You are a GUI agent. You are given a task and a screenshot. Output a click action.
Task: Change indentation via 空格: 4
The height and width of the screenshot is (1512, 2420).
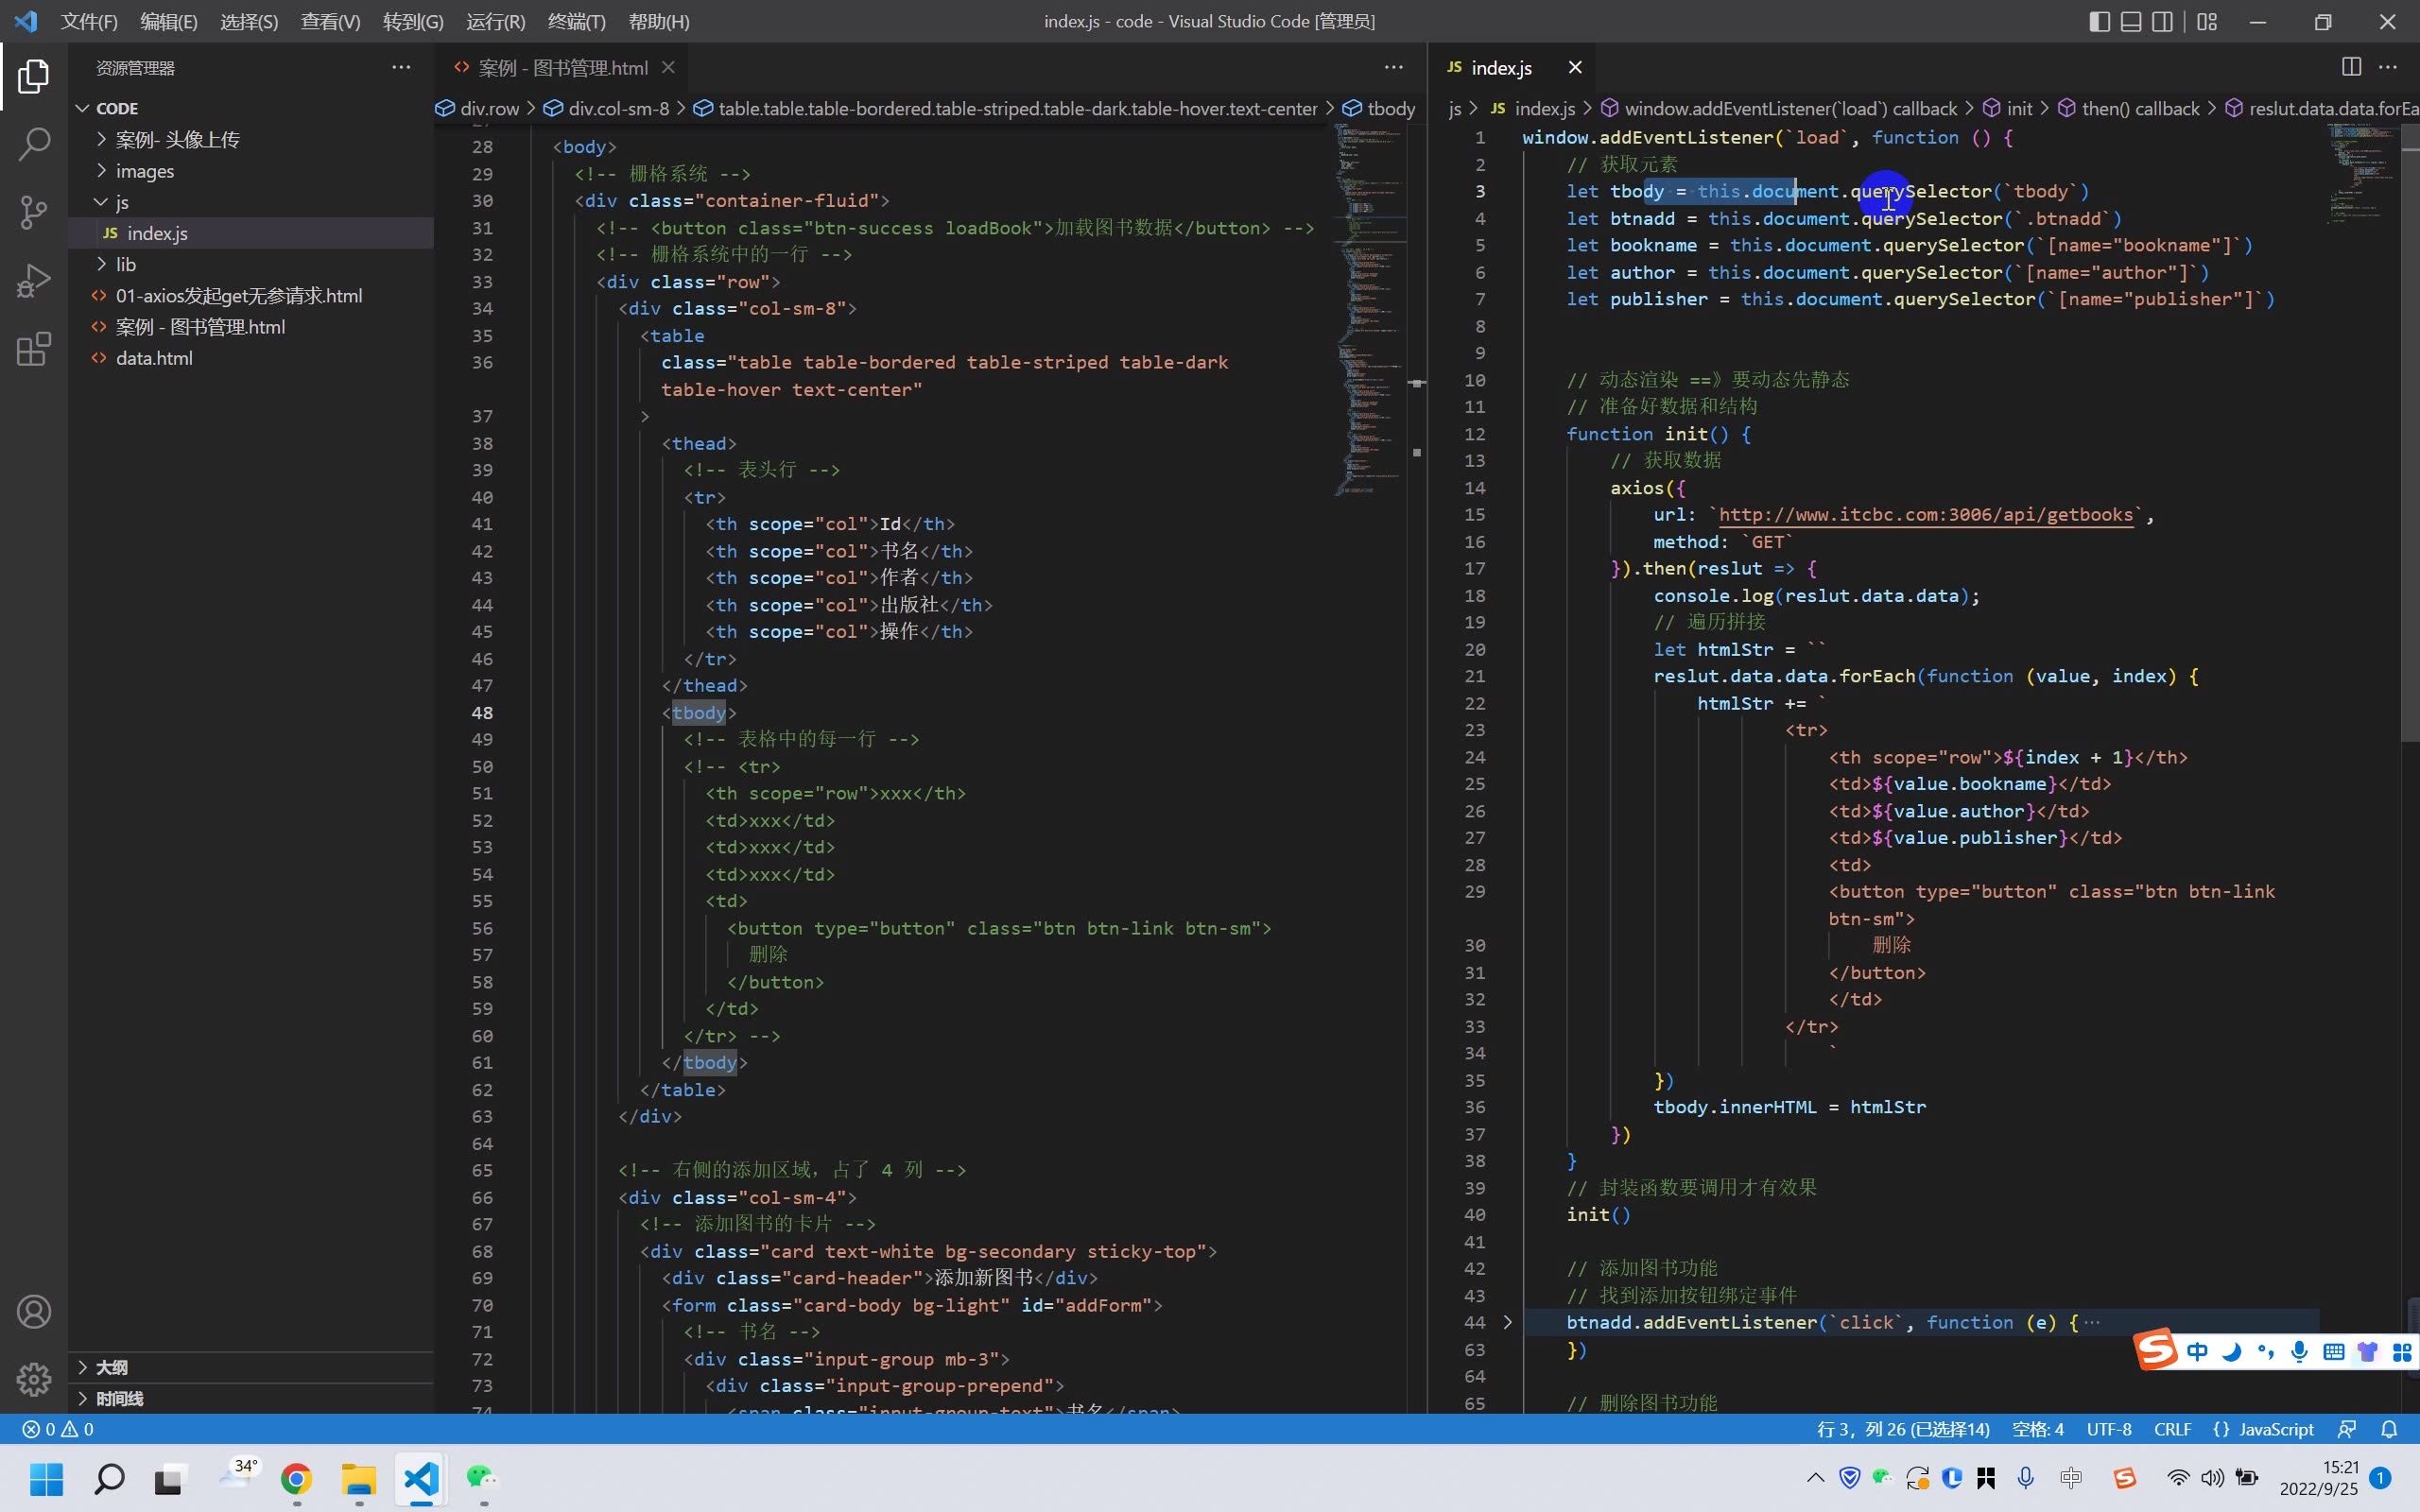click(2038, 1429)
